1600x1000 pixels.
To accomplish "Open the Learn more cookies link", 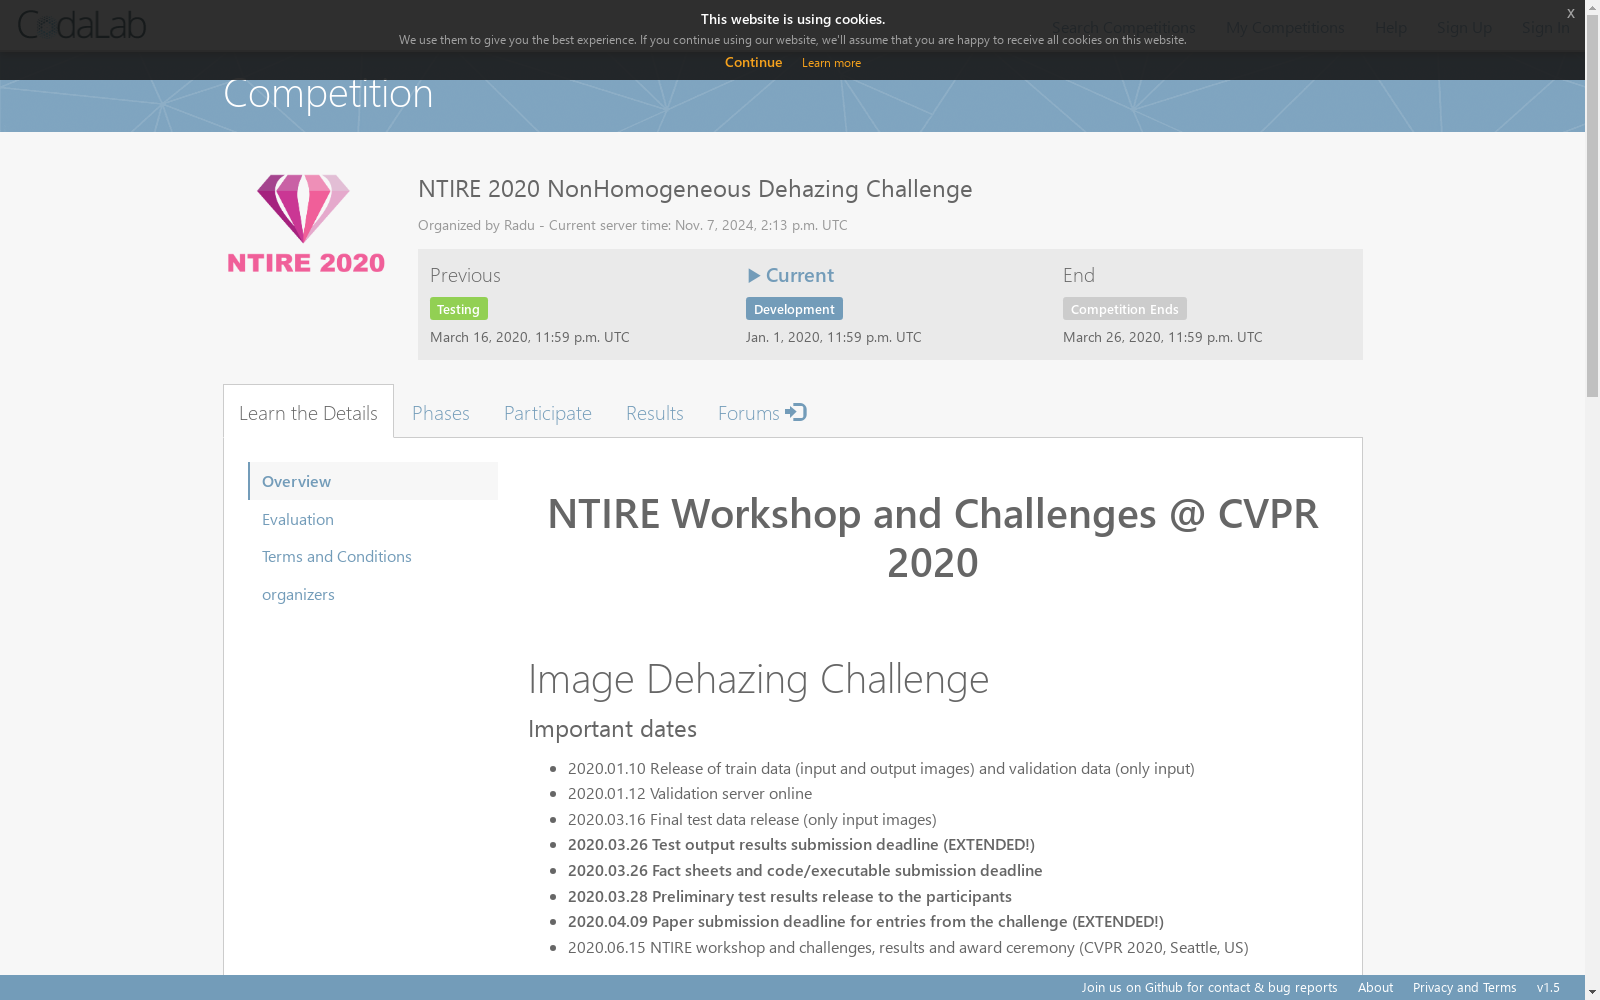I will (x=830, y=63).
